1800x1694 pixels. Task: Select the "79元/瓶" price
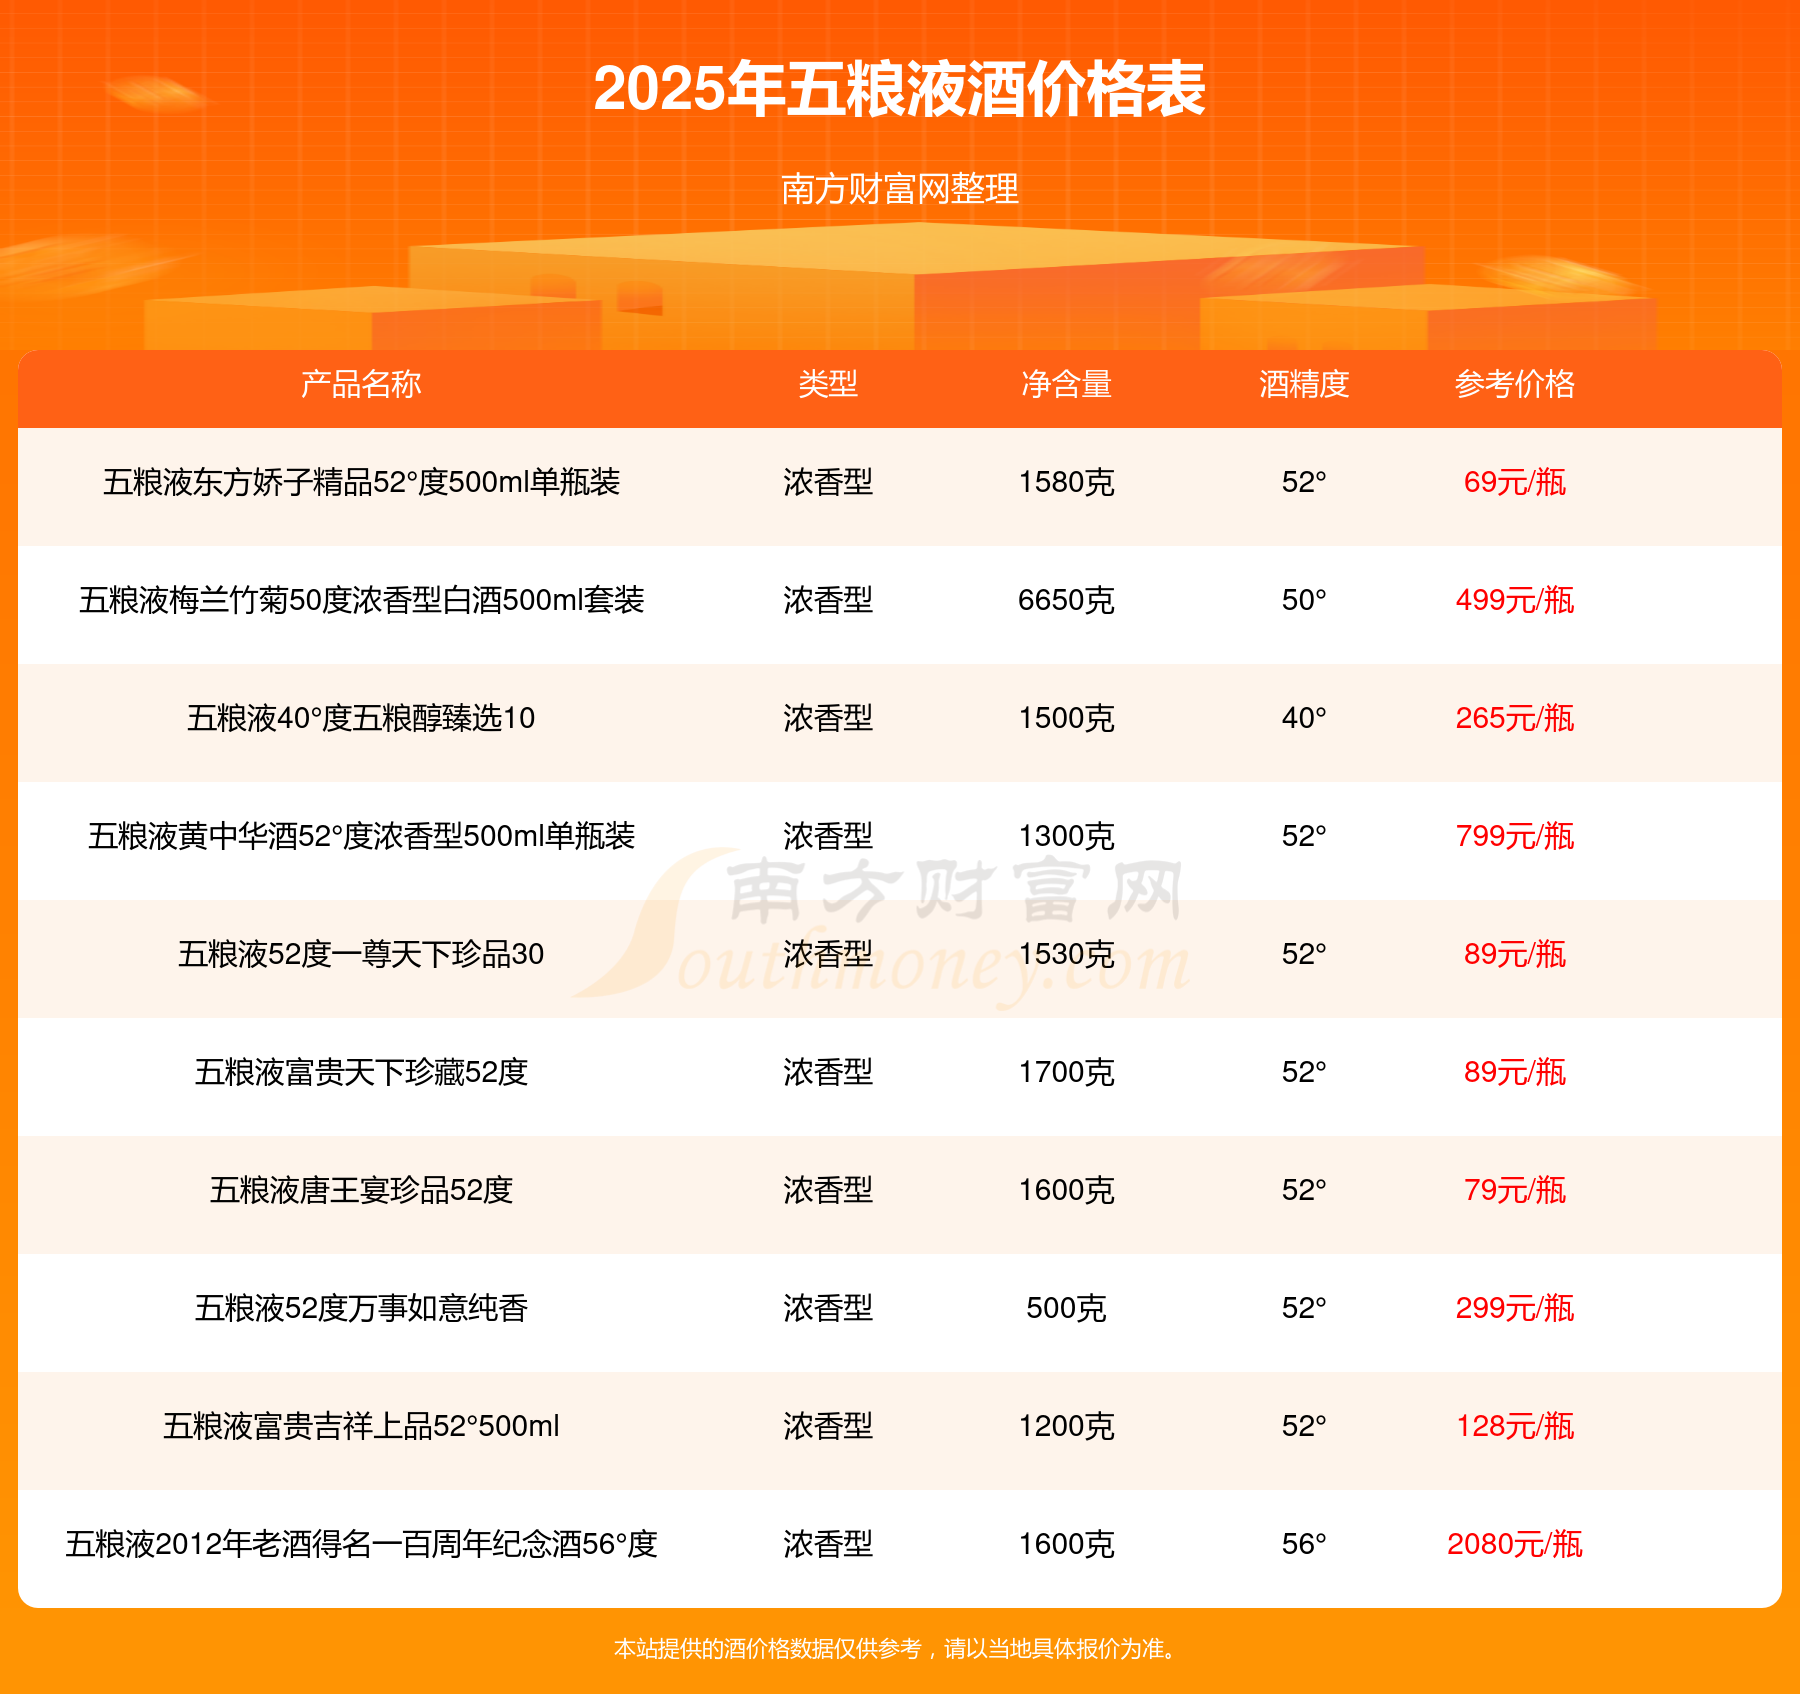coord(1515,1191)
